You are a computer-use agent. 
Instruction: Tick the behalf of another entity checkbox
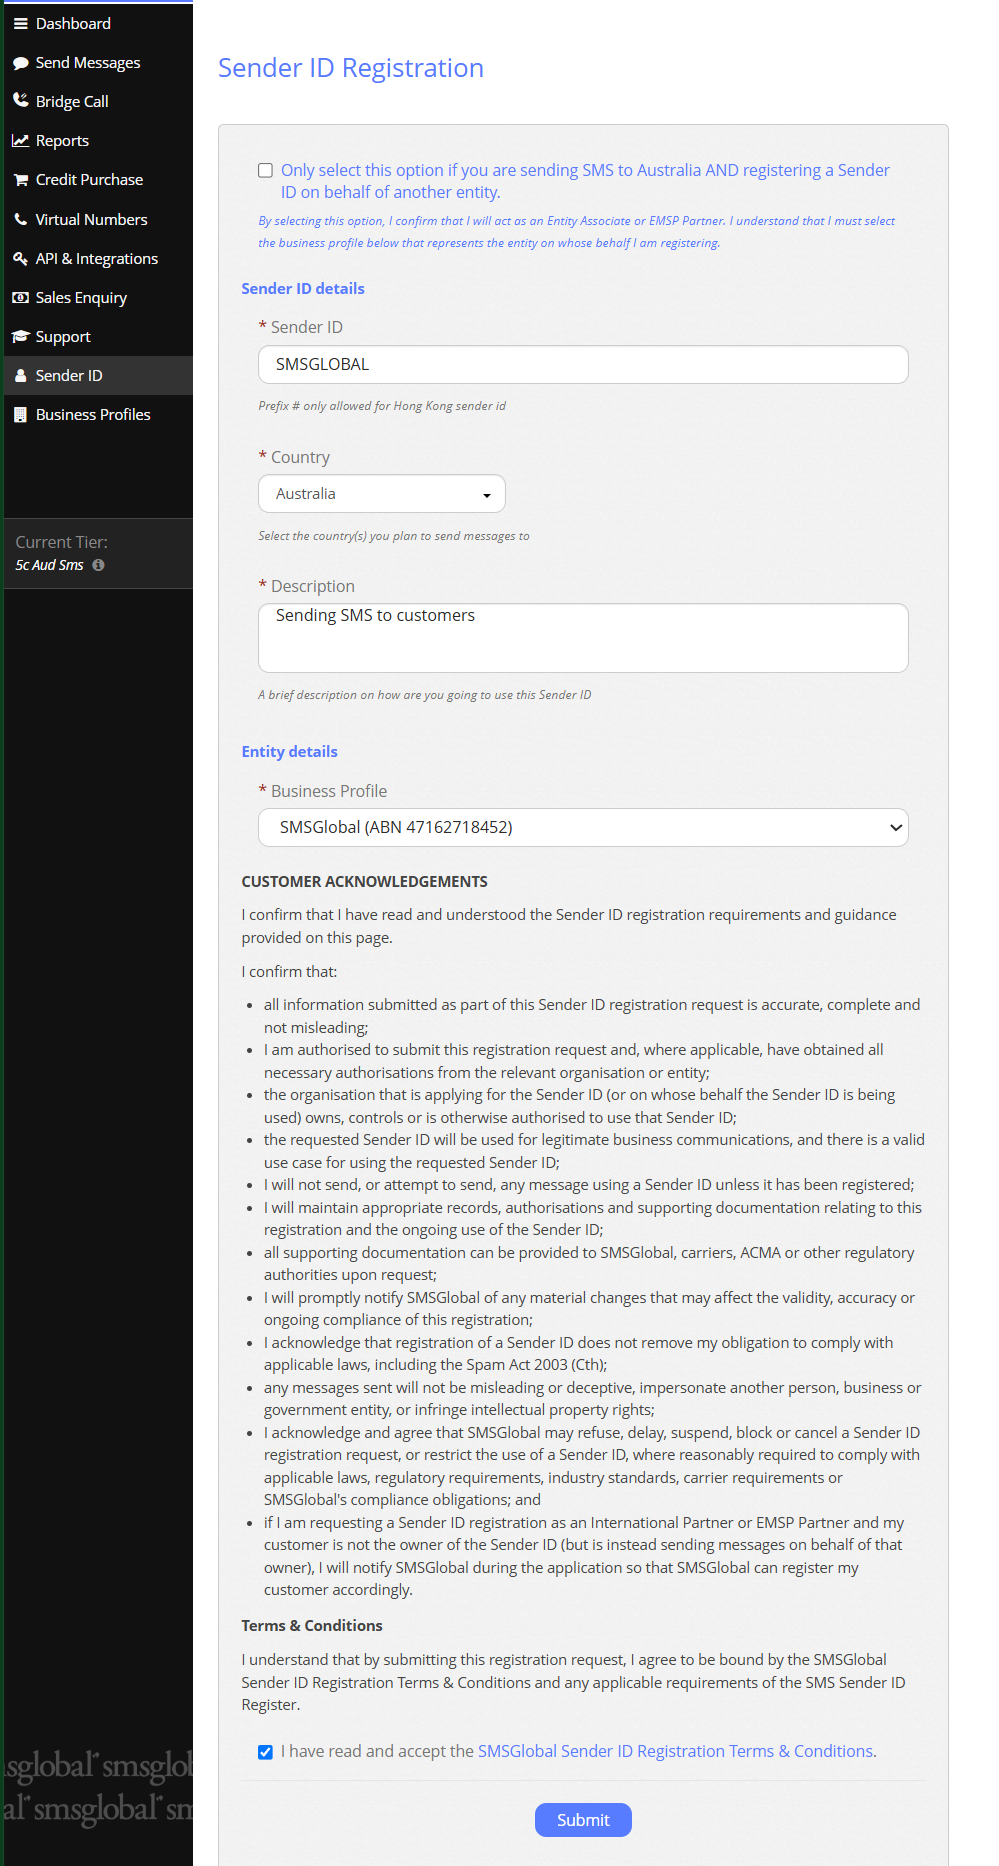(265, 171)
